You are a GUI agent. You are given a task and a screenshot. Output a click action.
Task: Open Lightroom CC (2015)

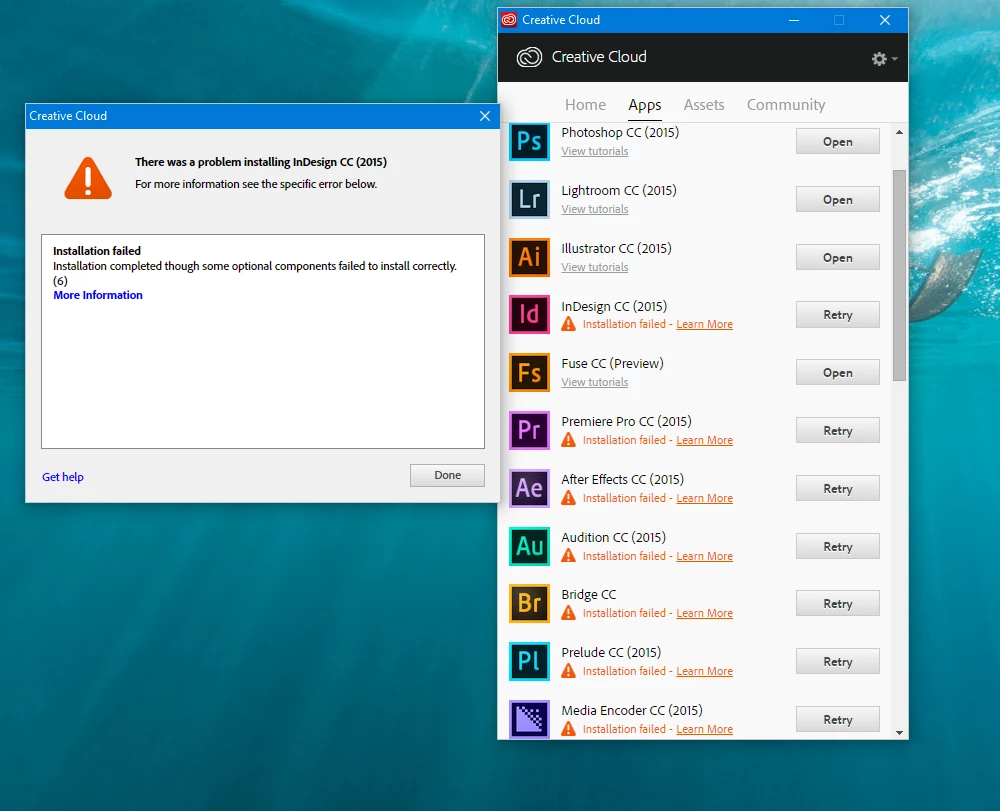click(x=837, y=200)
